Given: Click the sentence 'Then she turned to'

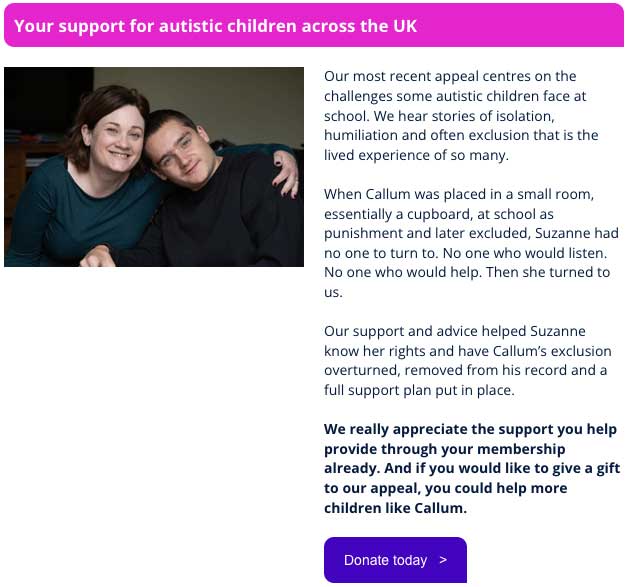Looking at the screenshot, I should [x=548, y=272].
